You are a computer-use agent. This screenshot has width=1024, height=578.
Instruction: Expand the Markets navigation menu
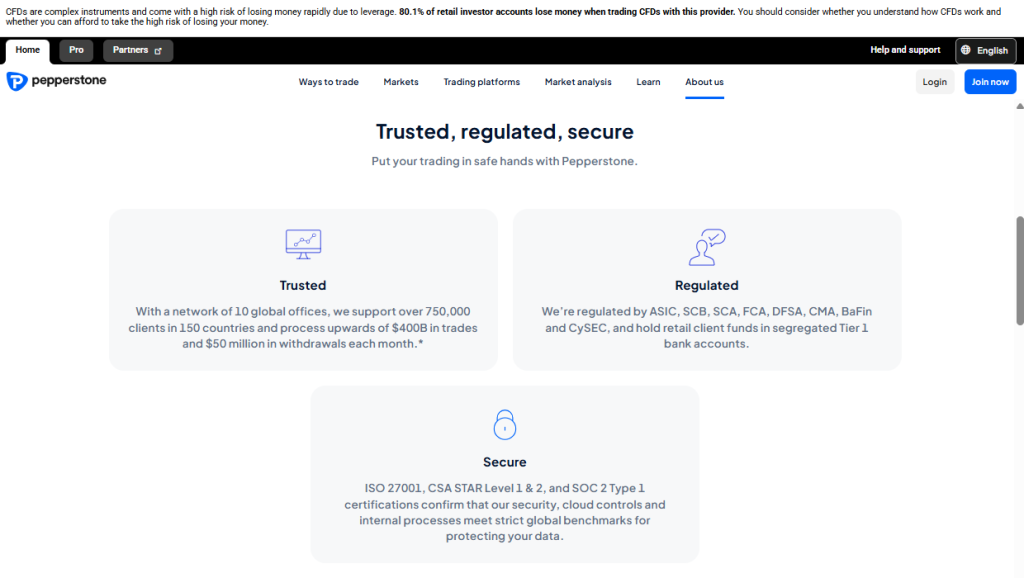[401, 82]
